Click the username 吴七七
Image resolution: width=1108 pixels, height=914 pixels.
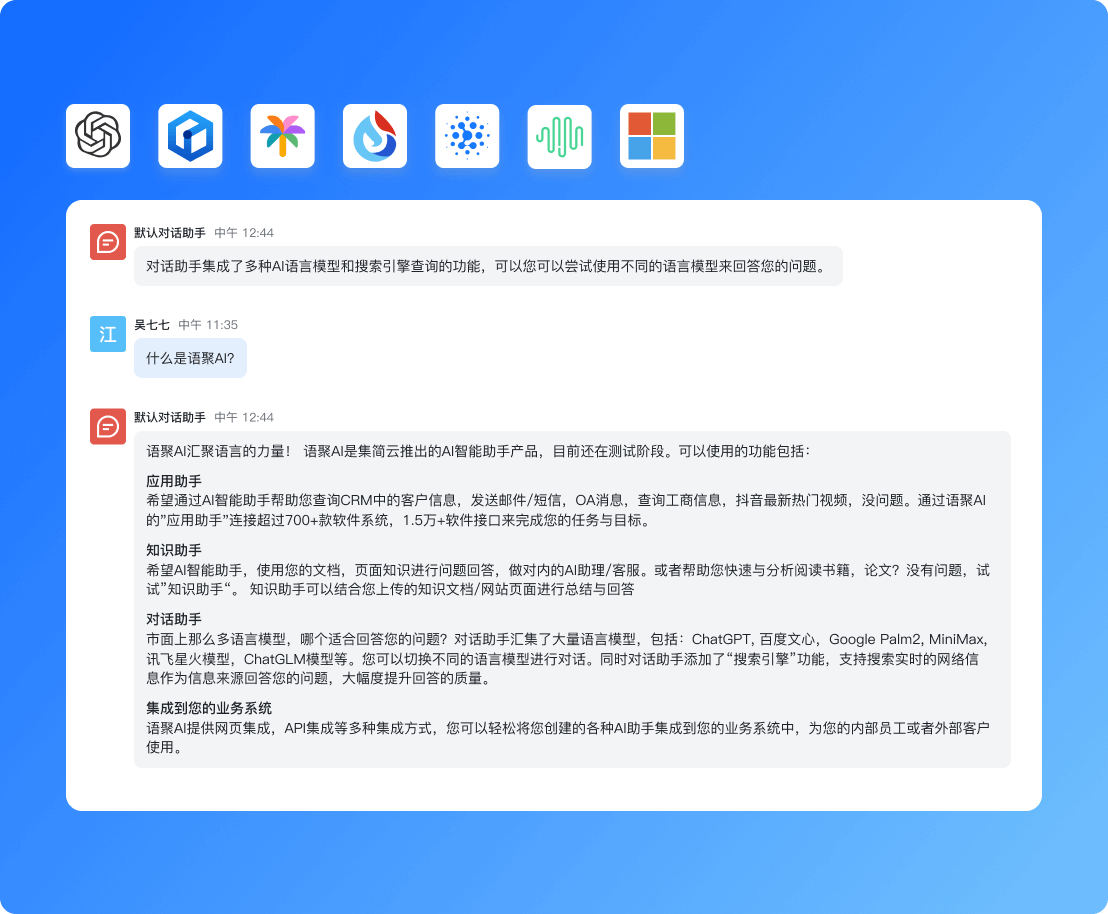tap(152, 325)
